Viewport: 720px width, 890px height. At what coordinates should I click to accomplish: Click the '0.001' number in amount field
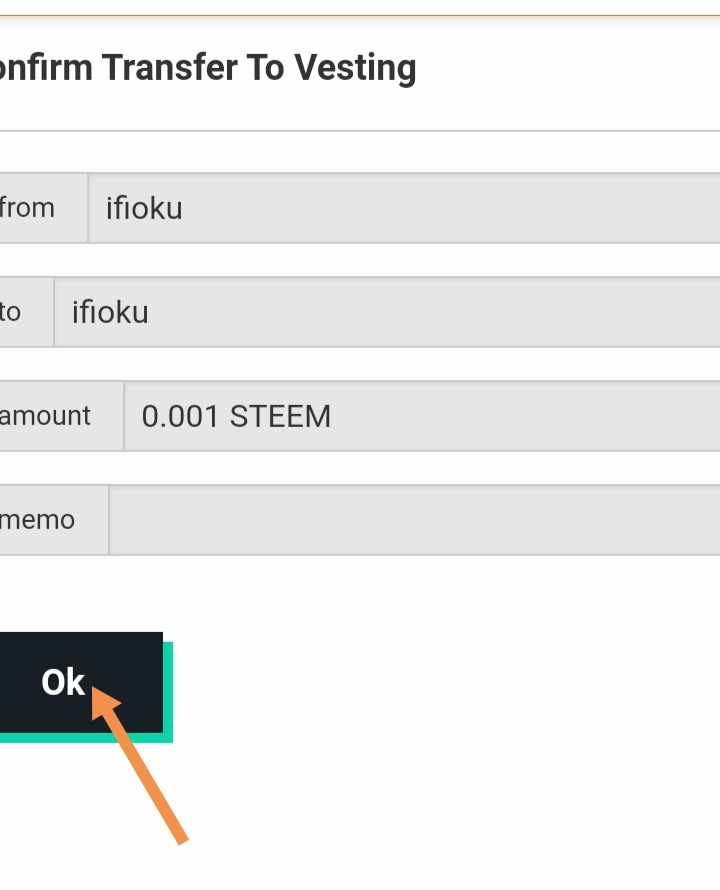[180, 416]
